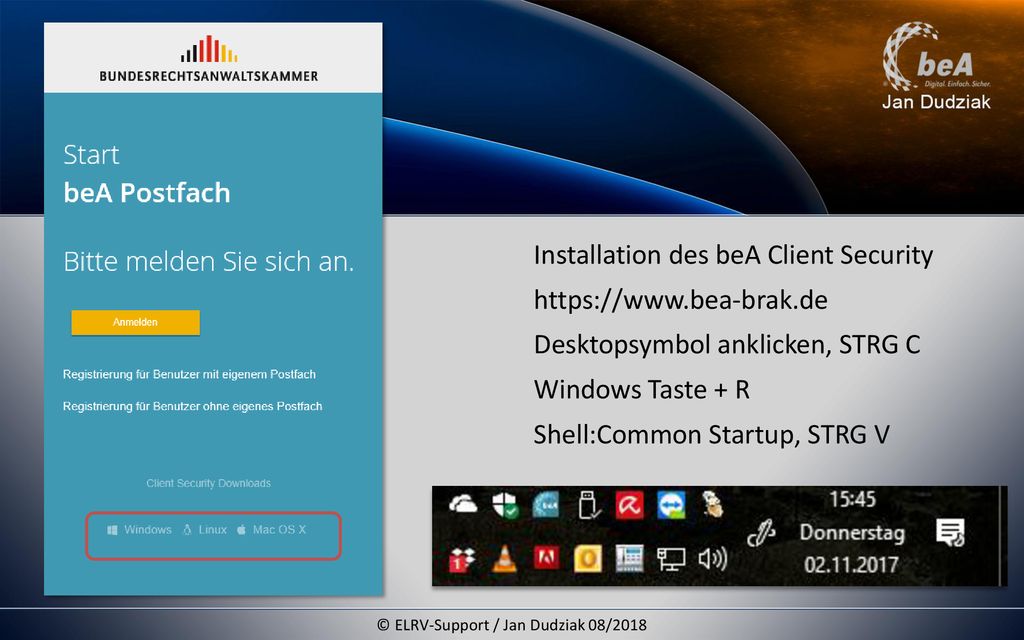Click the date 02.11.2017
The width and height of the screenshot is (1024, 640).
852,564
